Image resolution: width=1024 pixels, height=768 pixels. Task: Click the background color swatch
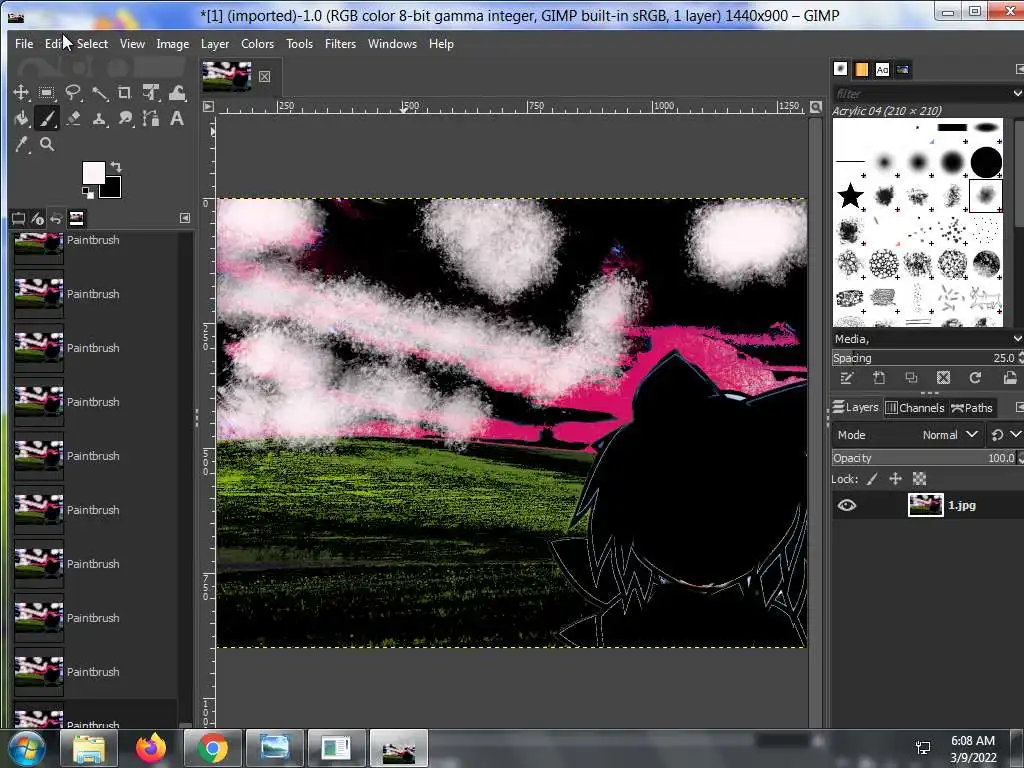pos(112,189)
